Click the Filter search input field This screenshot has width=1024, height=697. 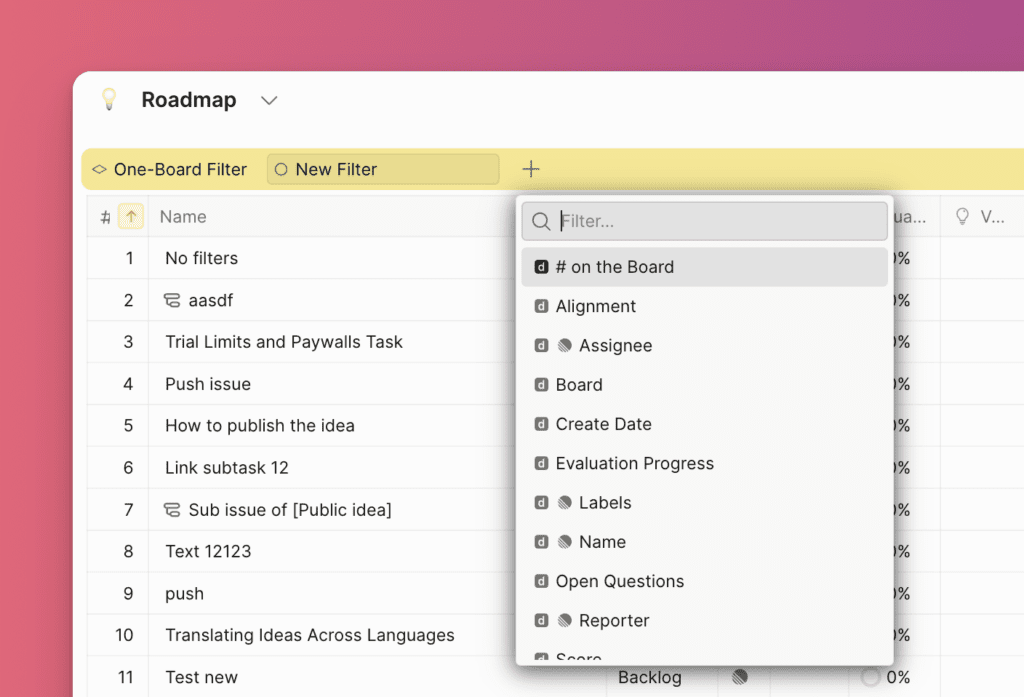tap(715, 221)
